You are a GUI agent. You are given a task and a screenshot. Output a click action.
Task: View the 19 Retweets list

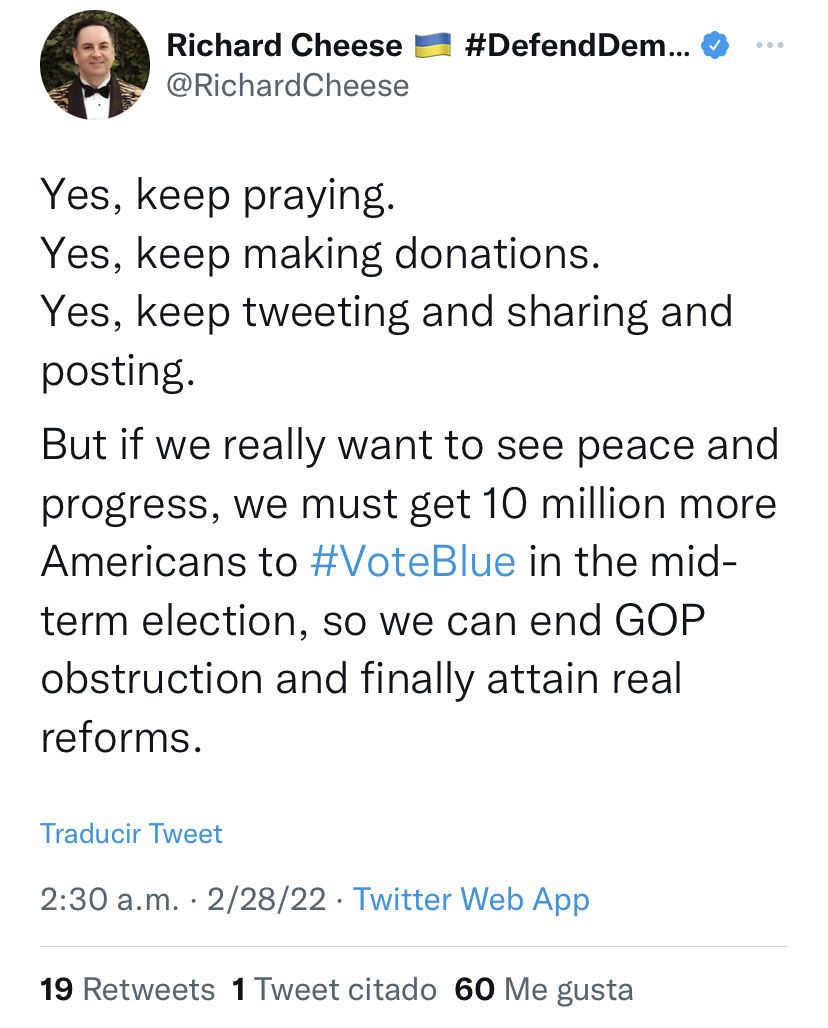127,989
